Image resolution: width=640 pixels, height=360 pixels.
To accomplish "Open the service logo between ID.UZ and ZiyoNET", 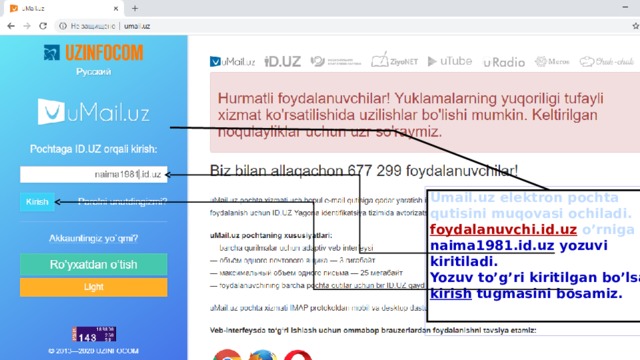I will (336, 62).
